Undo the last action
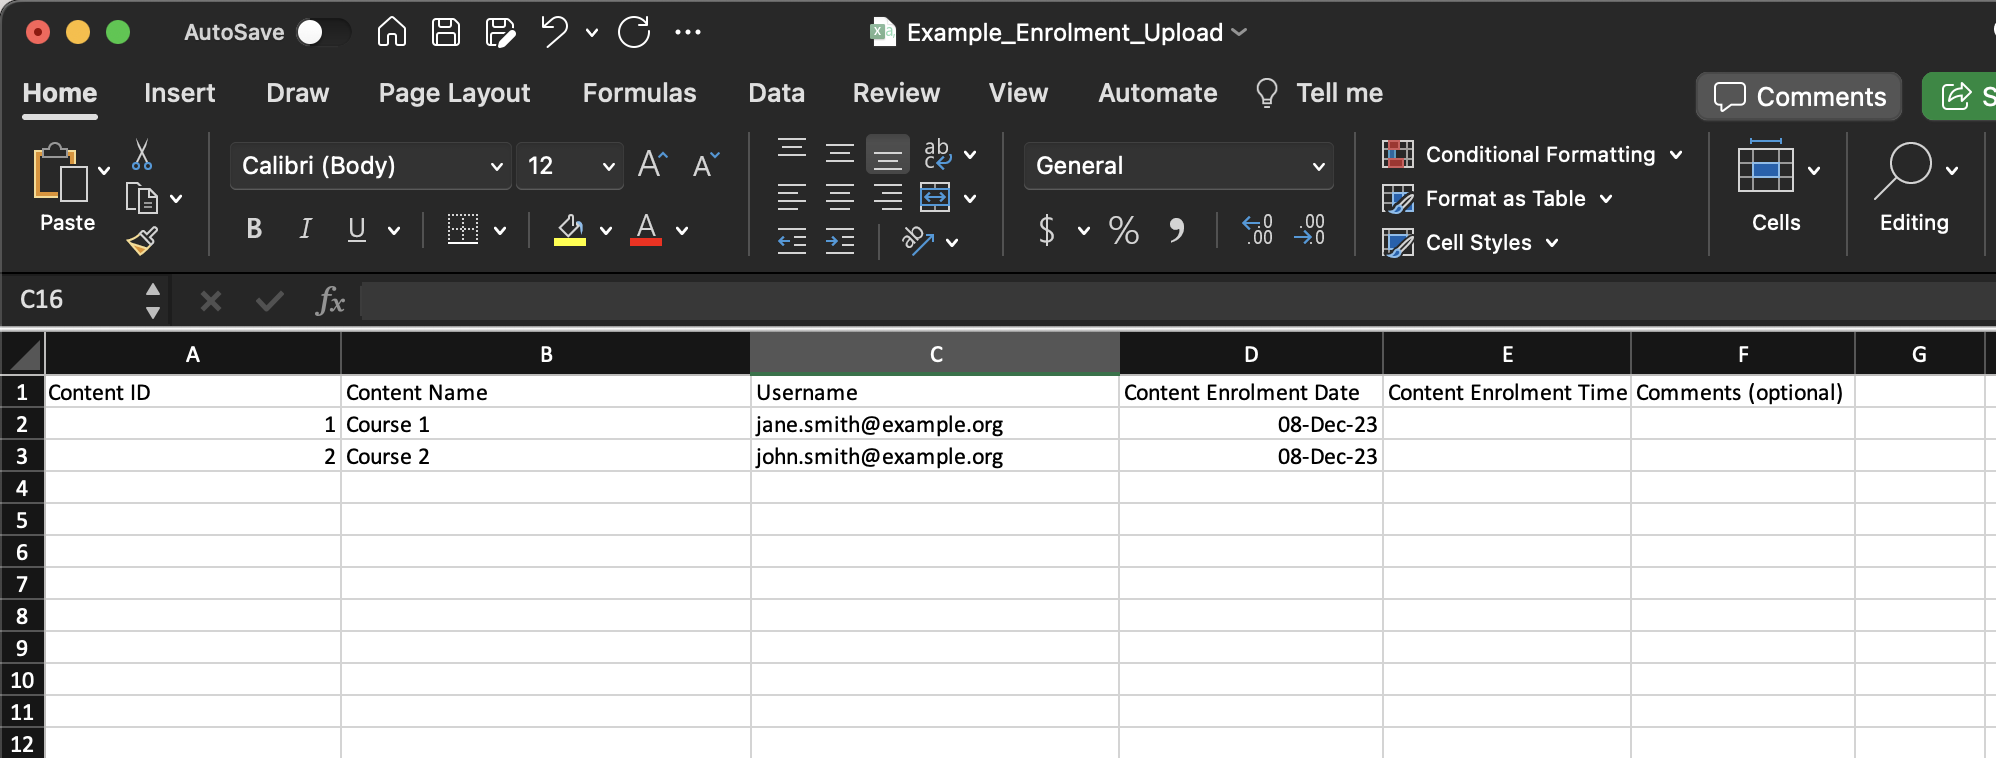The image size is (1996, 758). (554, 32)
